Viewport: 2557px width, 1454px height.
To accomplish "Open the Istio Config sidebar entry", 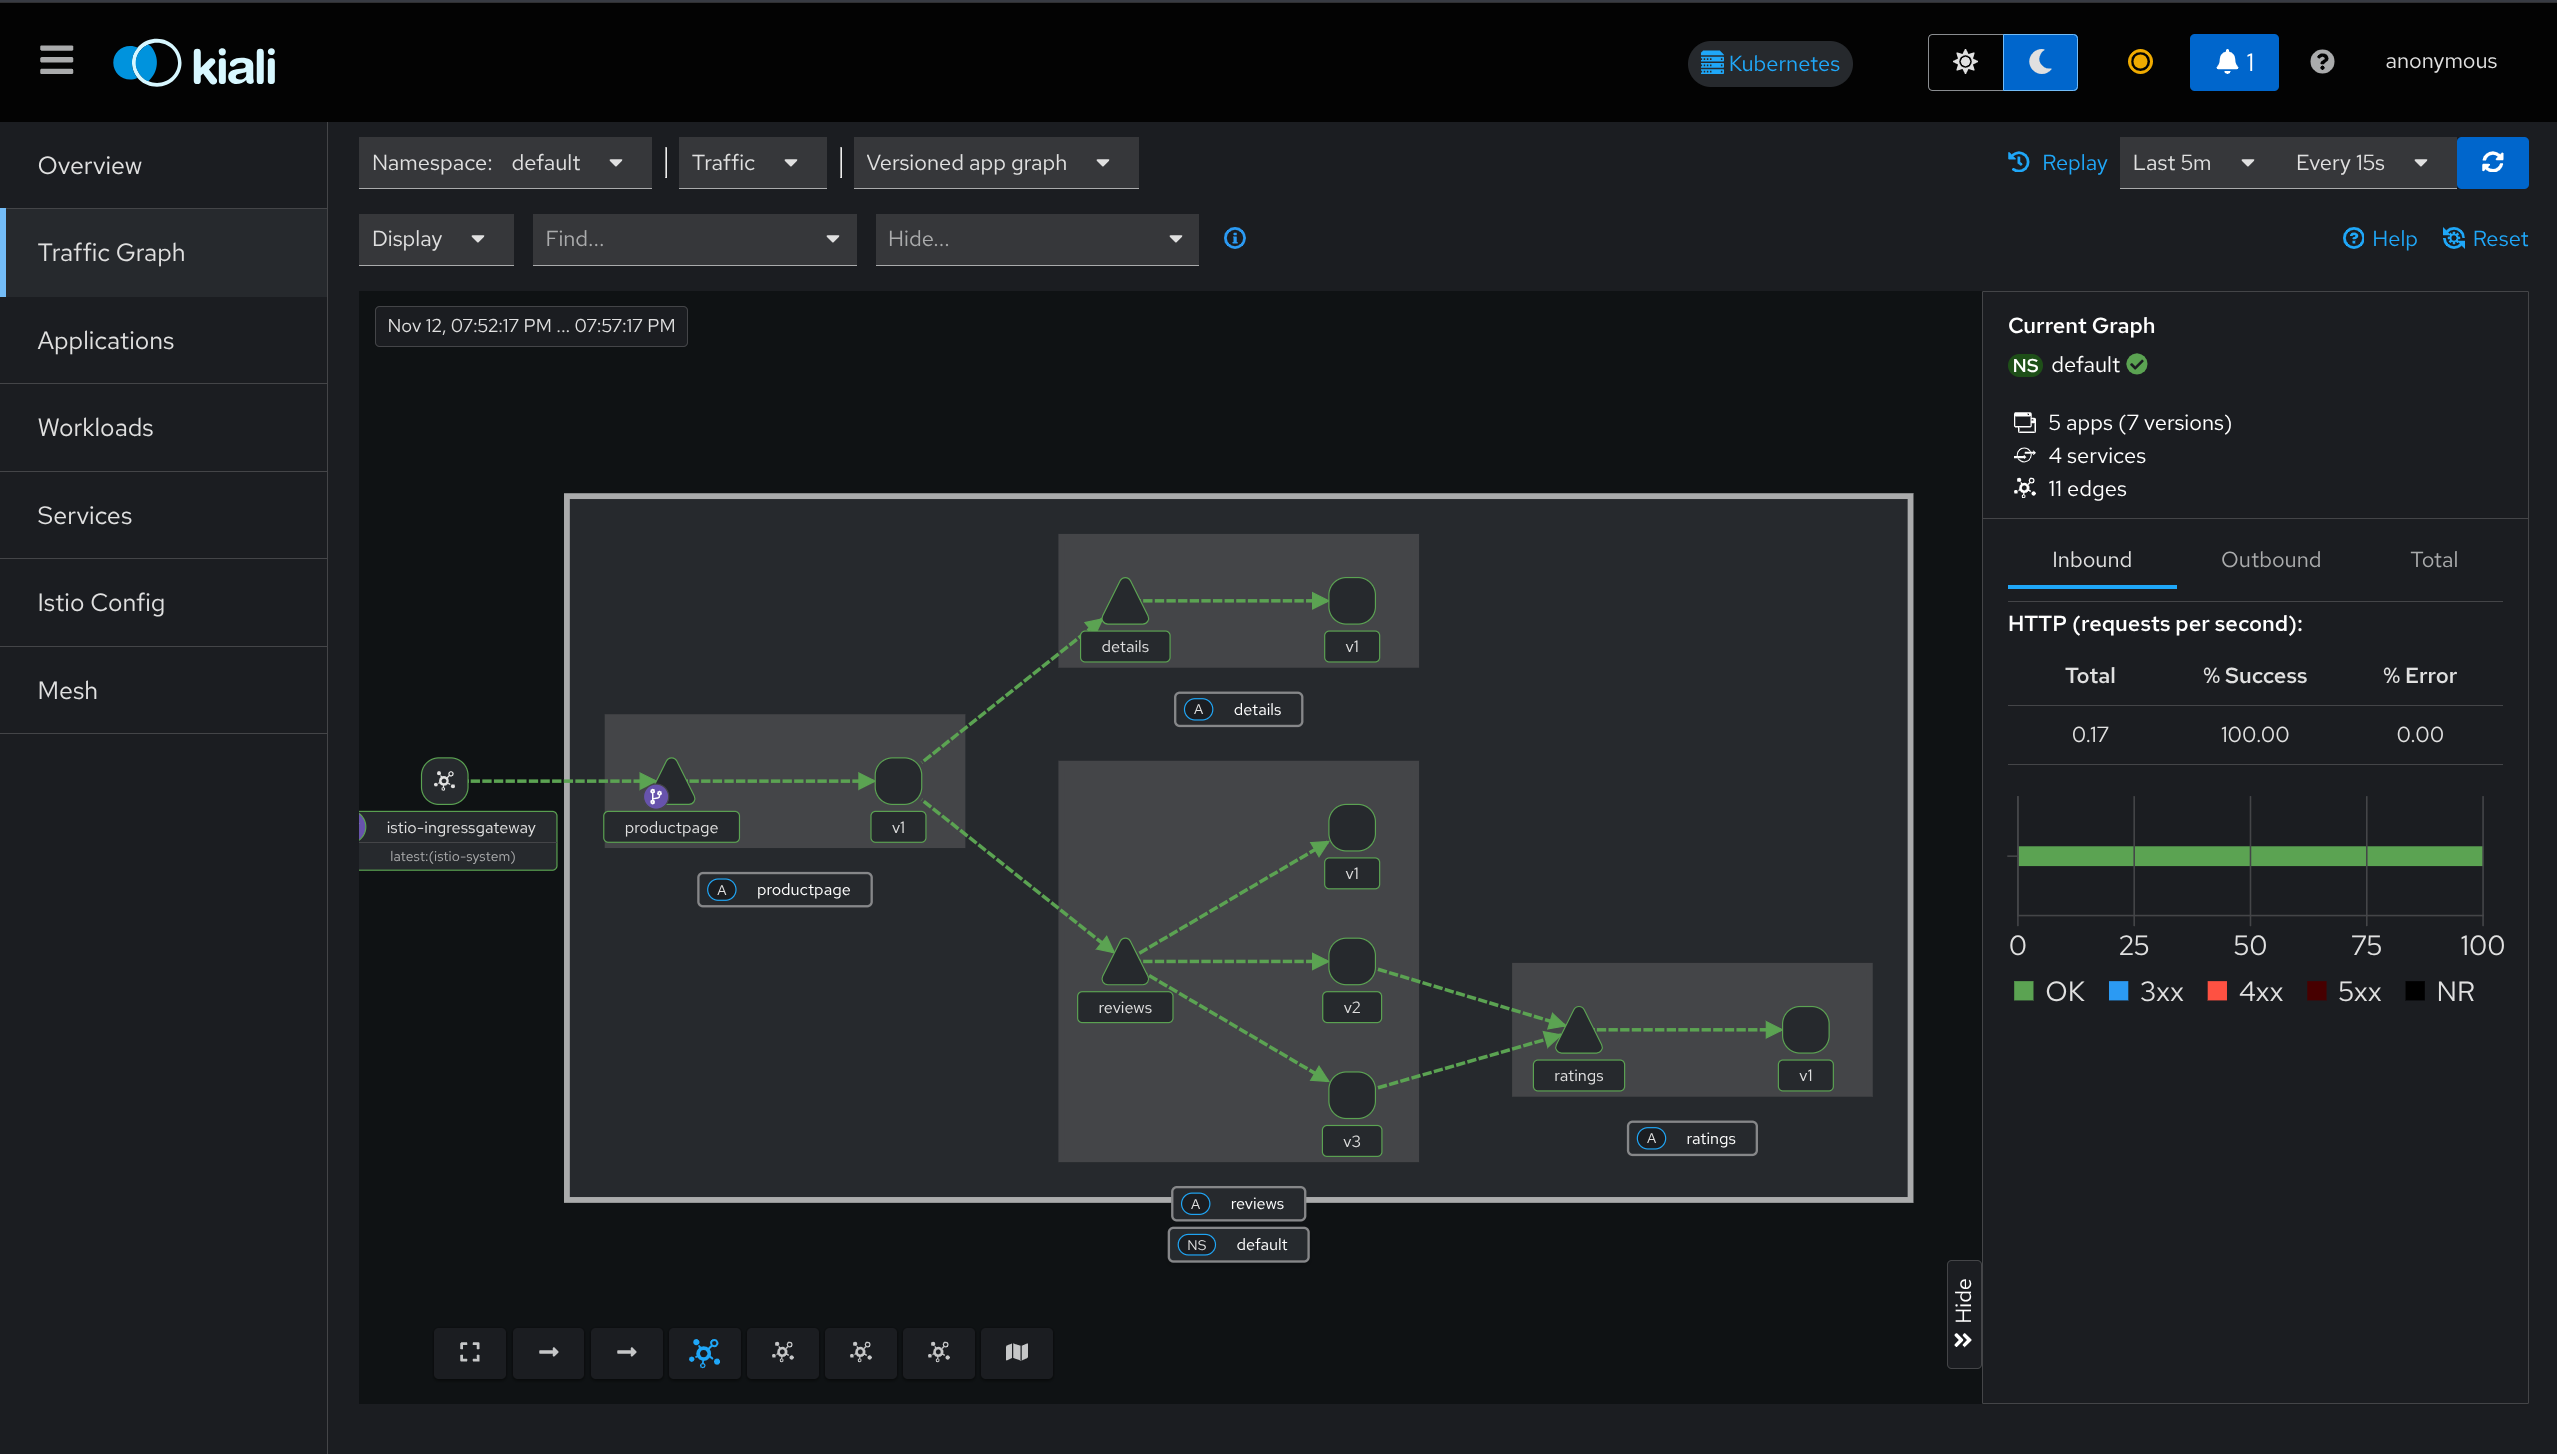I will (100, 602).
